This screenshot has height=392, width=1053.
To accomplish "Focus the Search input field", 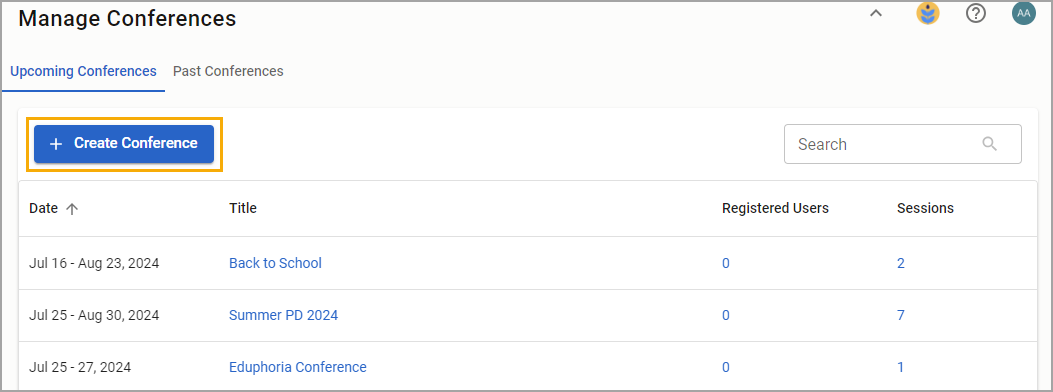I will click(903, 144).
